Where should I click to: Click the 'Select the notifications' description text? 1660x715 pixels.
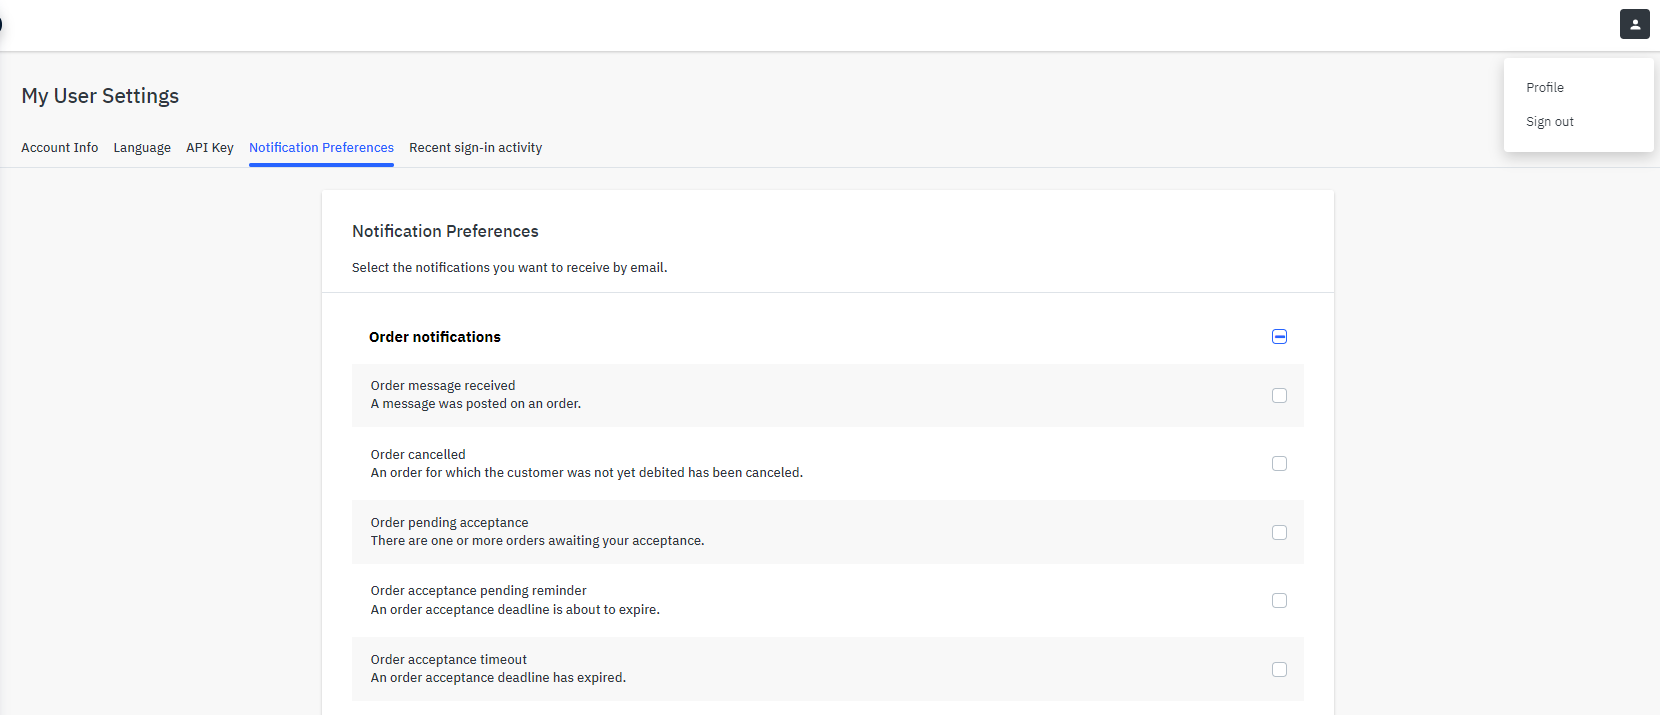point(509,268)
